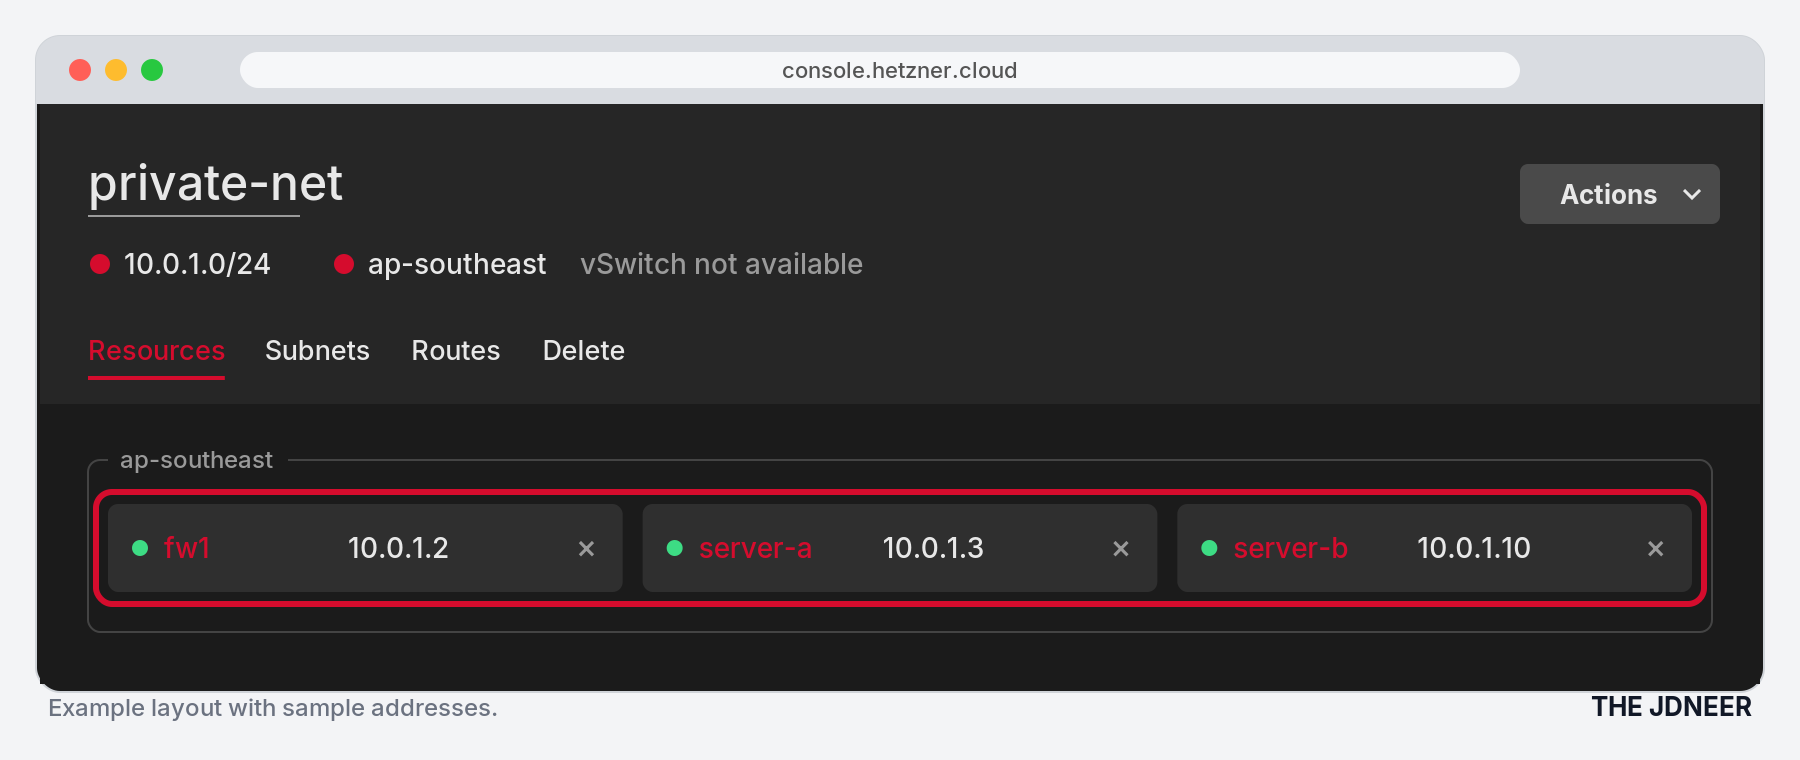
Task: Click the ap-southeast zone label in header
Action: click(457, 264)
